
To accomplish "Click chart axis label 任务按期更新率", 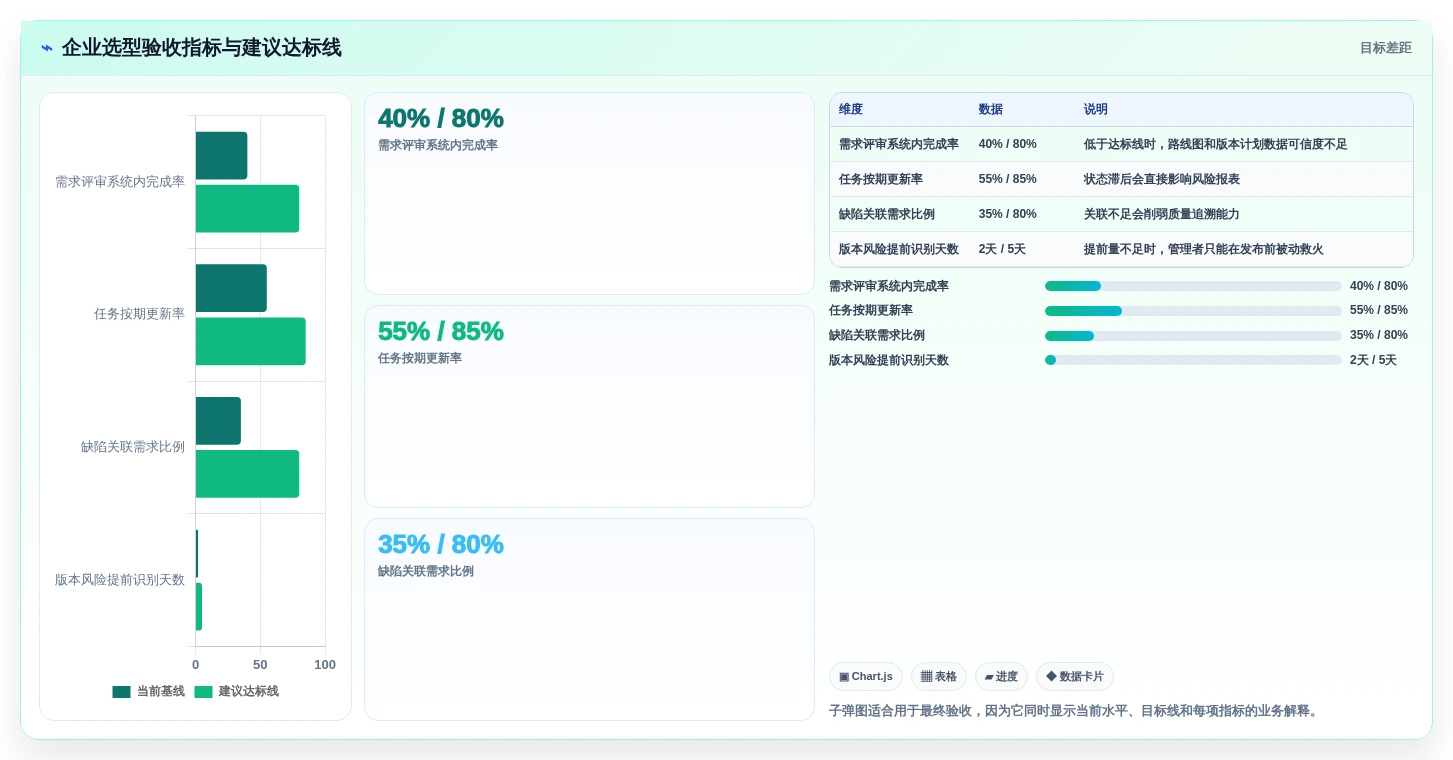I will tap(139, 314).
